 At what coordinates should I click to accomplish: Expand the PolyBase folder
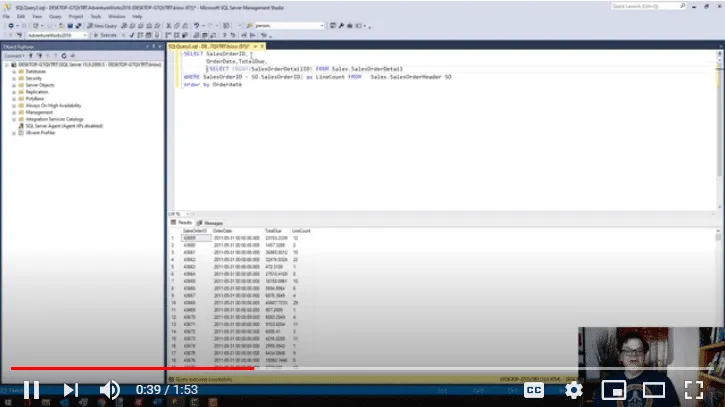(14, 99)
